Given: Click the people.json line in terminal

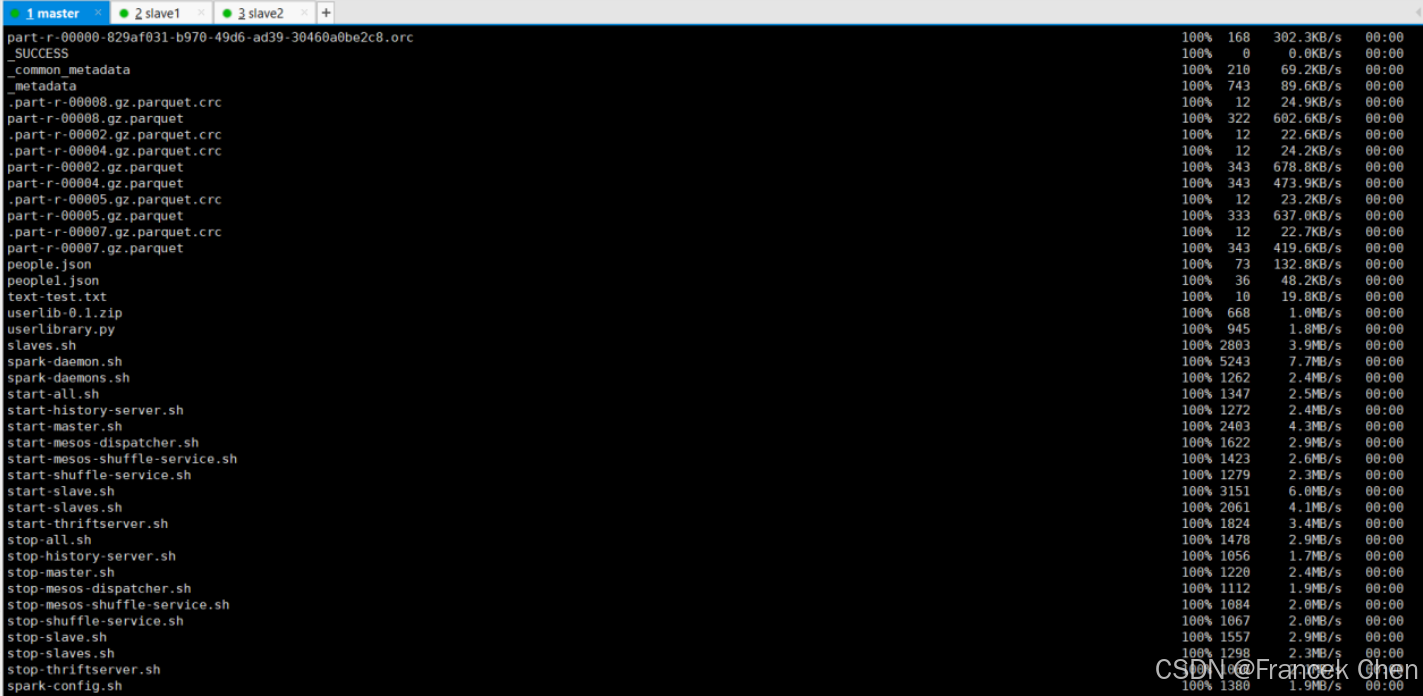Looking at the screenshot, I should tap(49, 264).
